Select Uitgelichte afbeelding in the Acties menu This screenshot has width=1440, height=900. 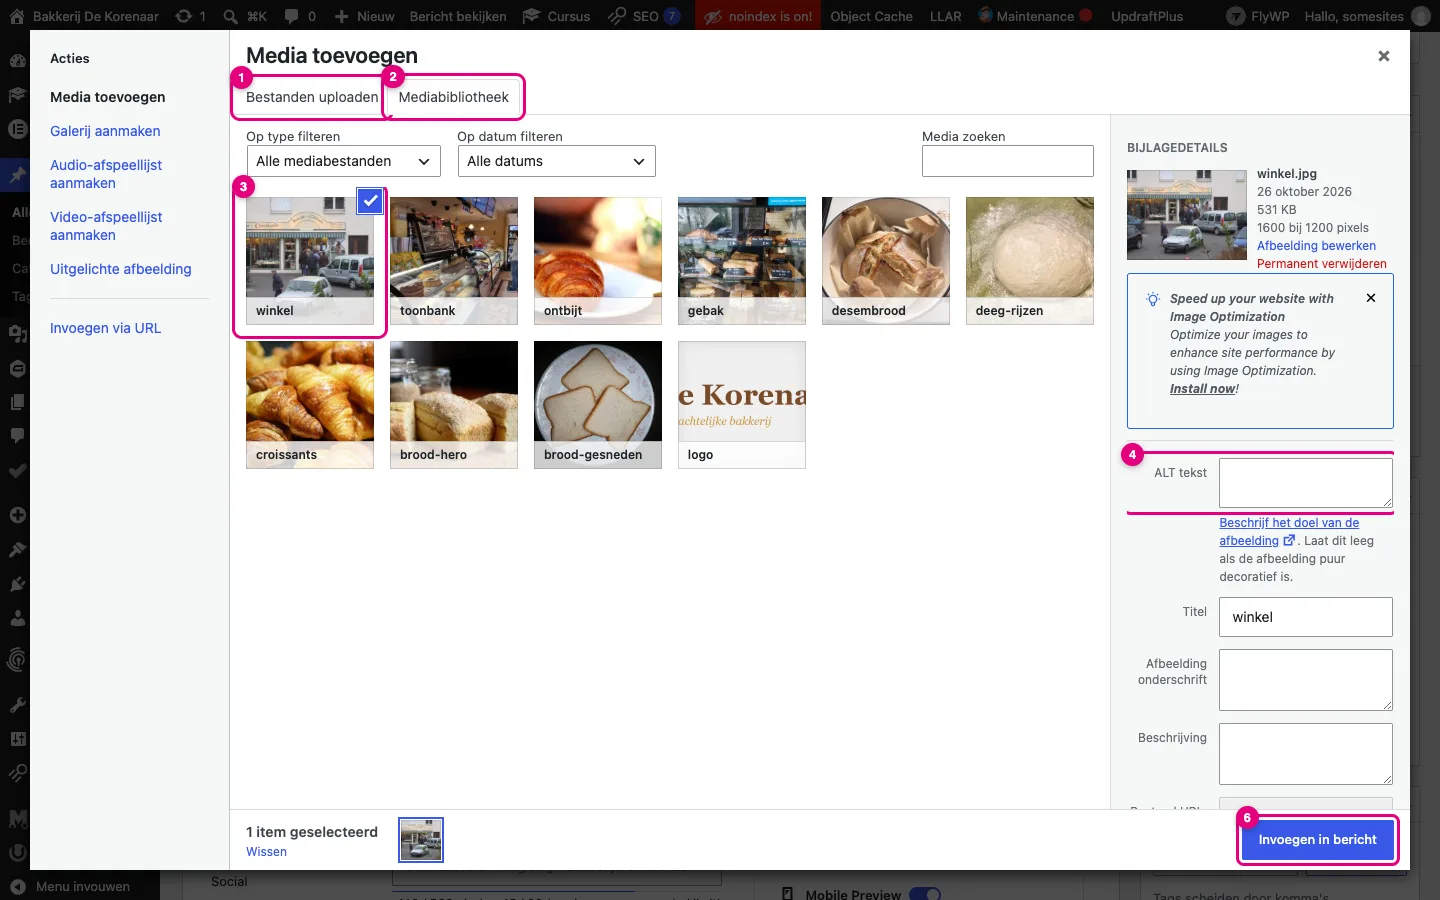pos(121,269)
